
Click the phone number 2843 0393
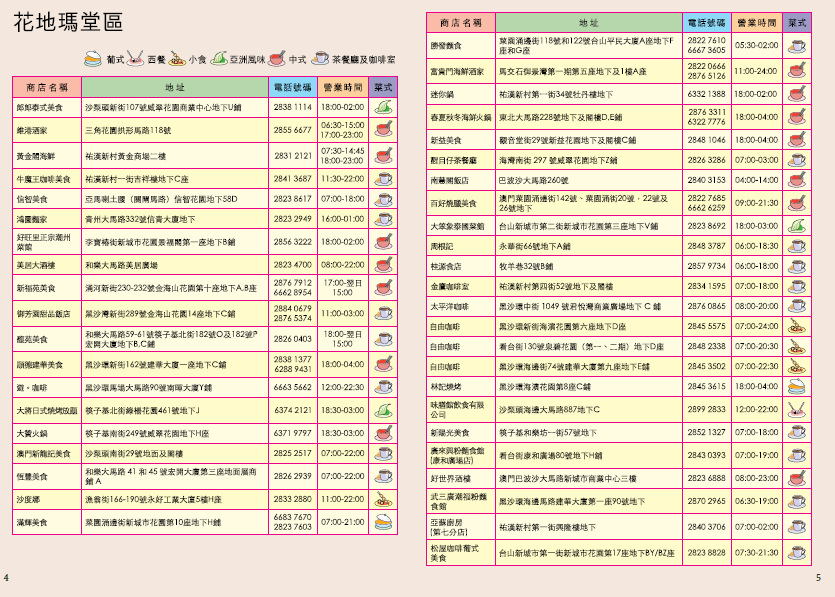[706, 455]
